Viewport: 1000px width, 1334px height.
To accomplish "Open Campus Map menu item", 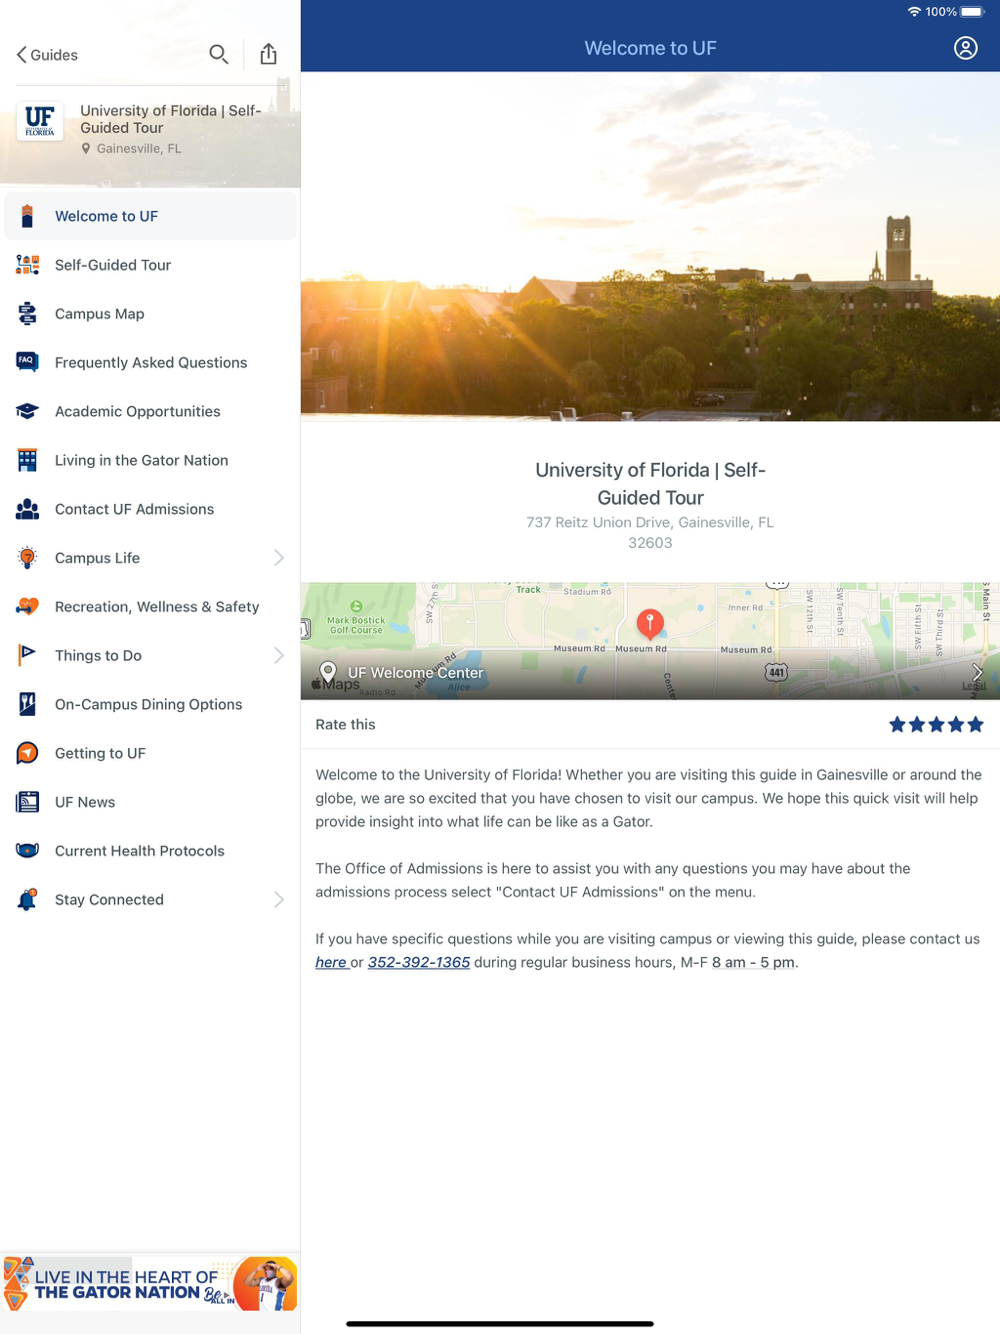I will (x=150, y=314).
